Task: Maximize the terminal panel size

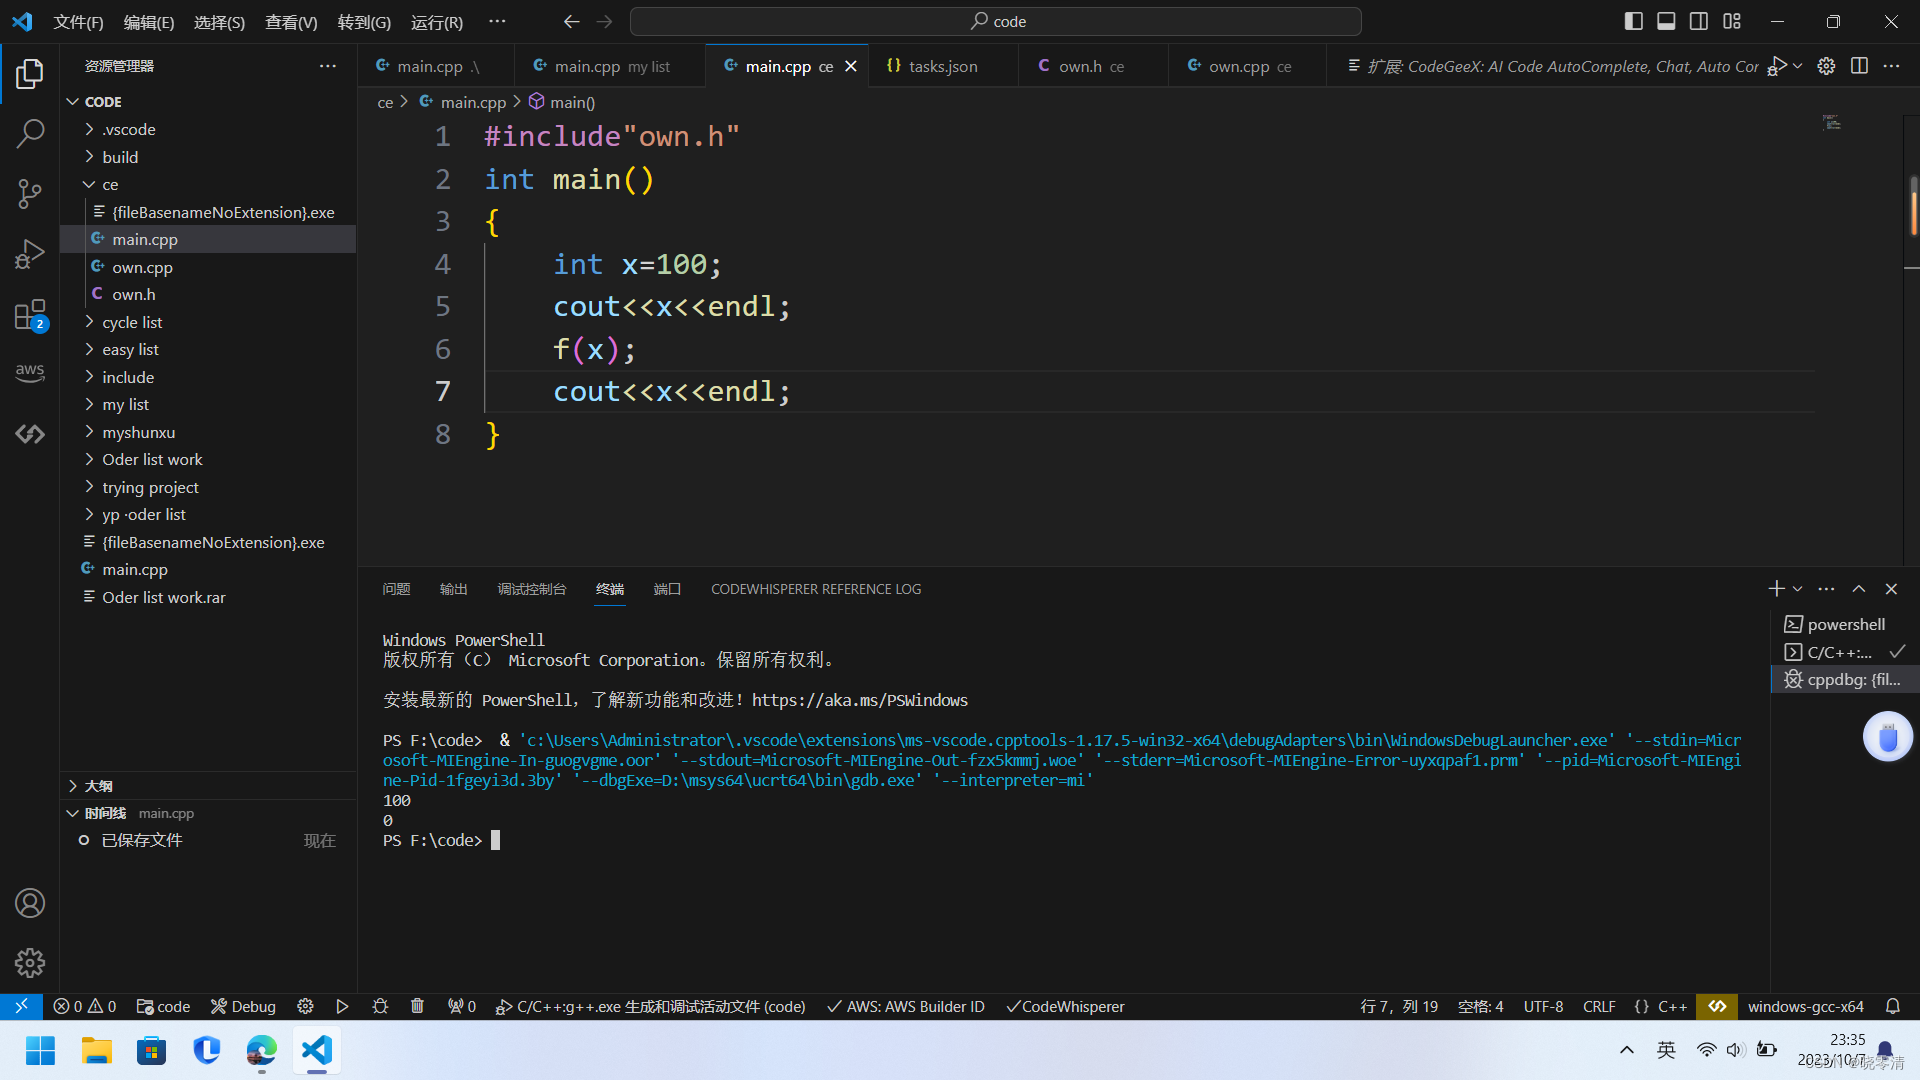Action: coord(1859,589)
